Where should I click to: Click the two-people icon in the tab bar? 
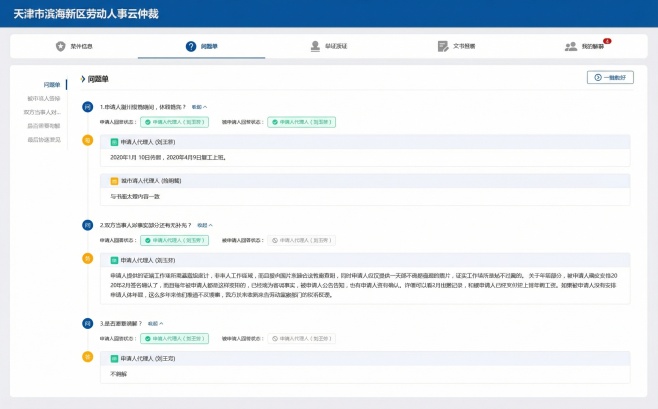coord(571,46)
